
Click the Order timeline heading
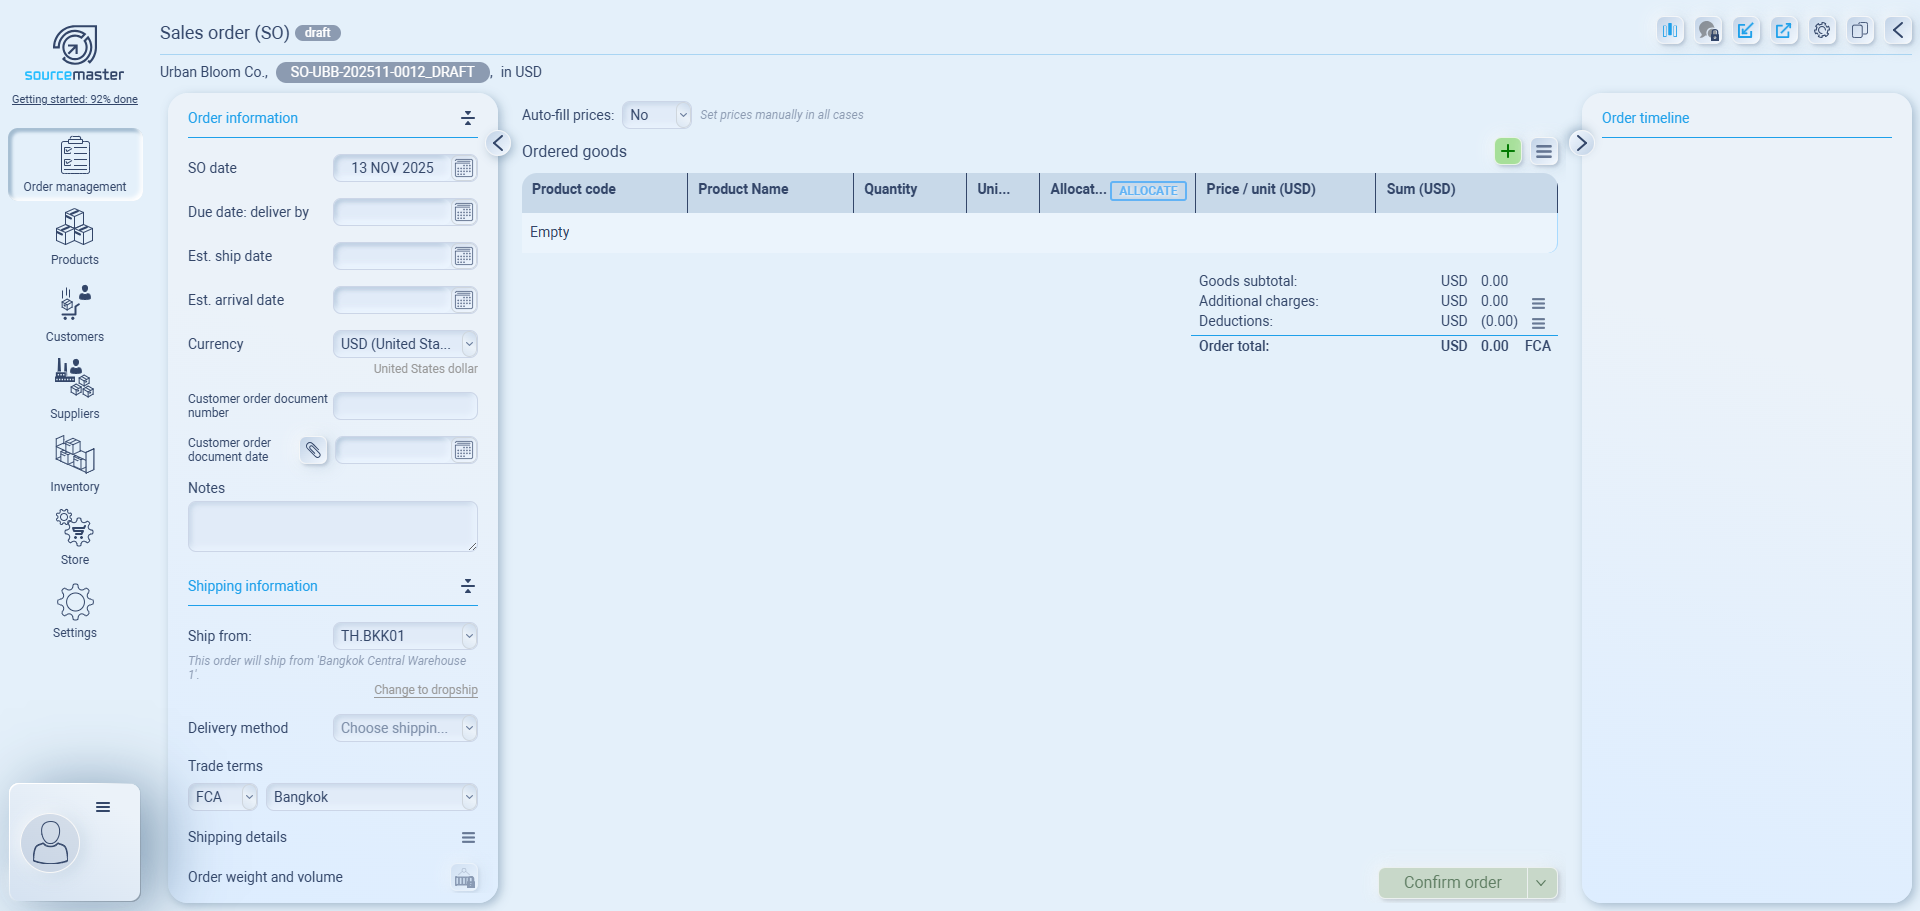[1645, 118]
